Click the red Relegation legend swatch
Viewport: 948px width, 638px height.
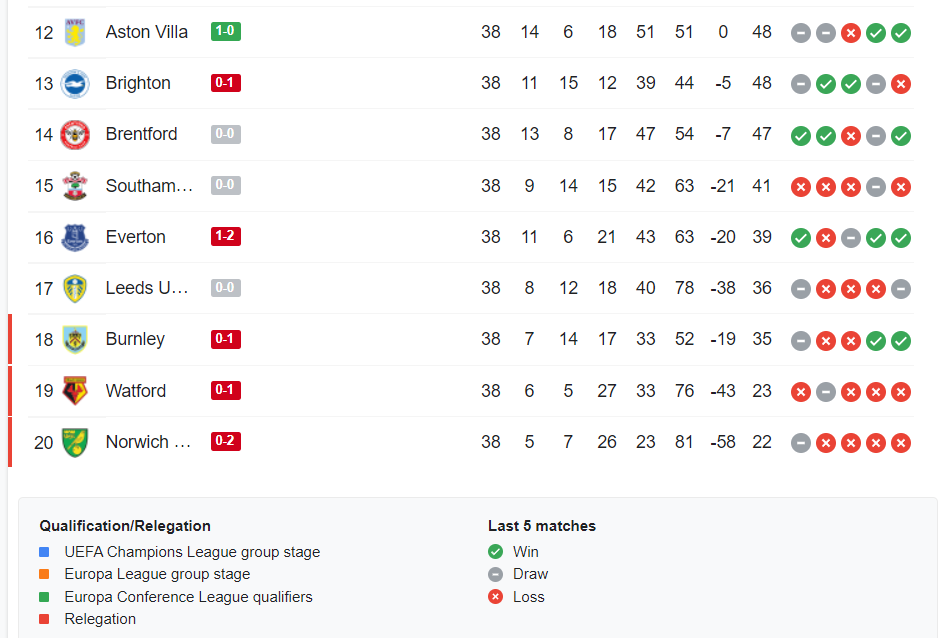[x=44, y=619]
